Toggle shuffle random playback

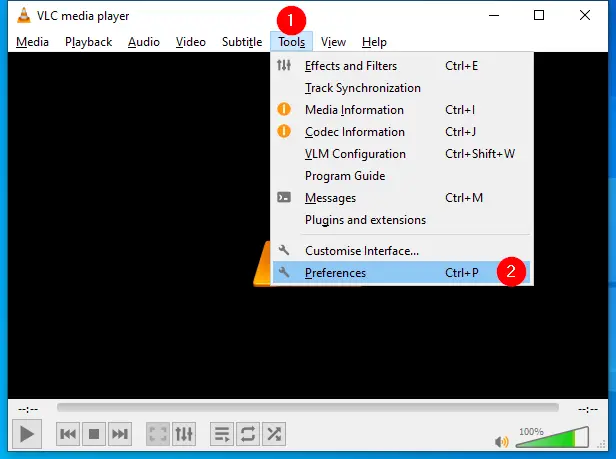274,434
